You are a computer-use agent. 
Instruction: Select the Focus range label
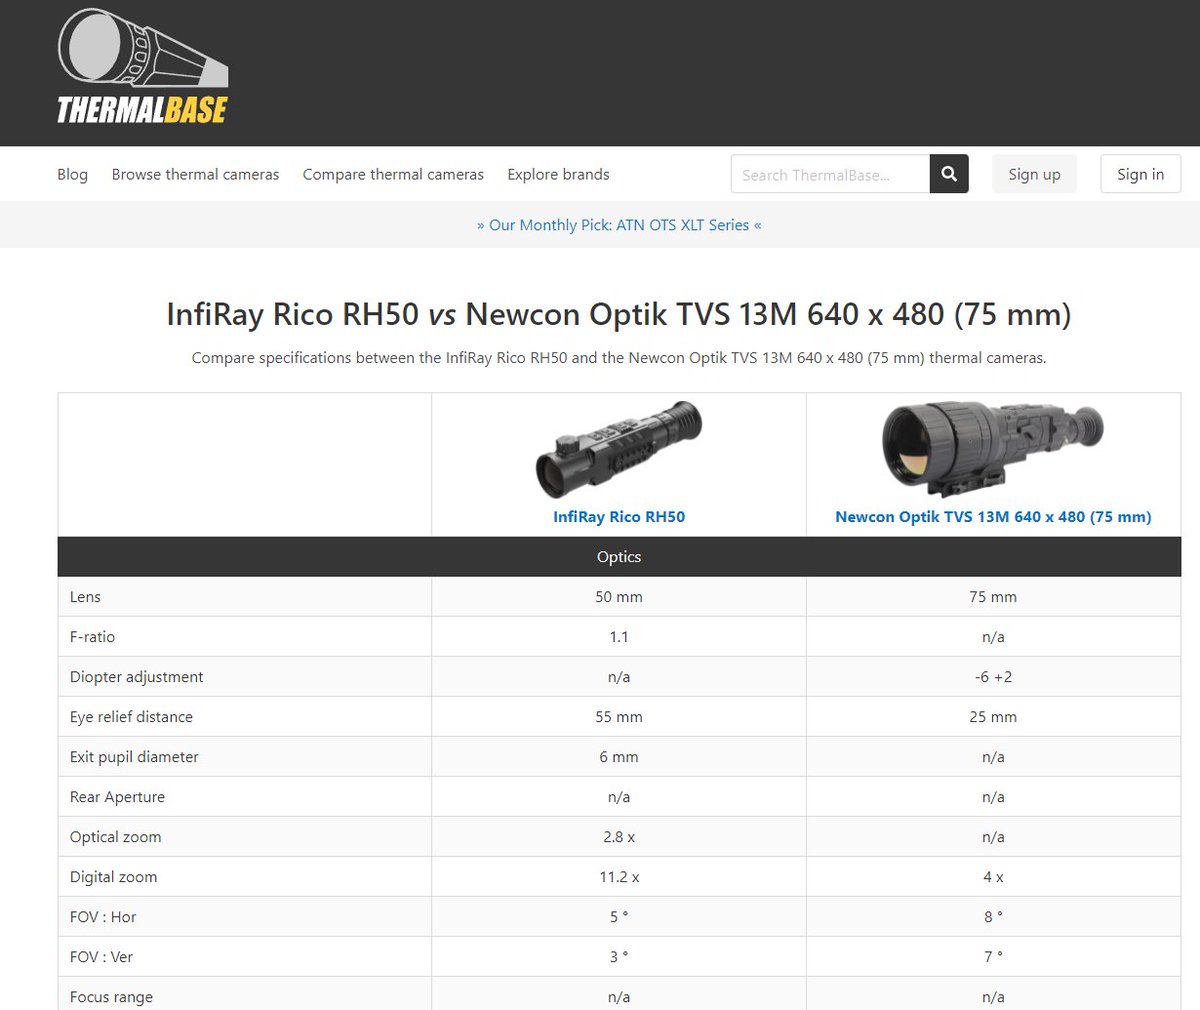pyautogui.click(x=111, y=997)
